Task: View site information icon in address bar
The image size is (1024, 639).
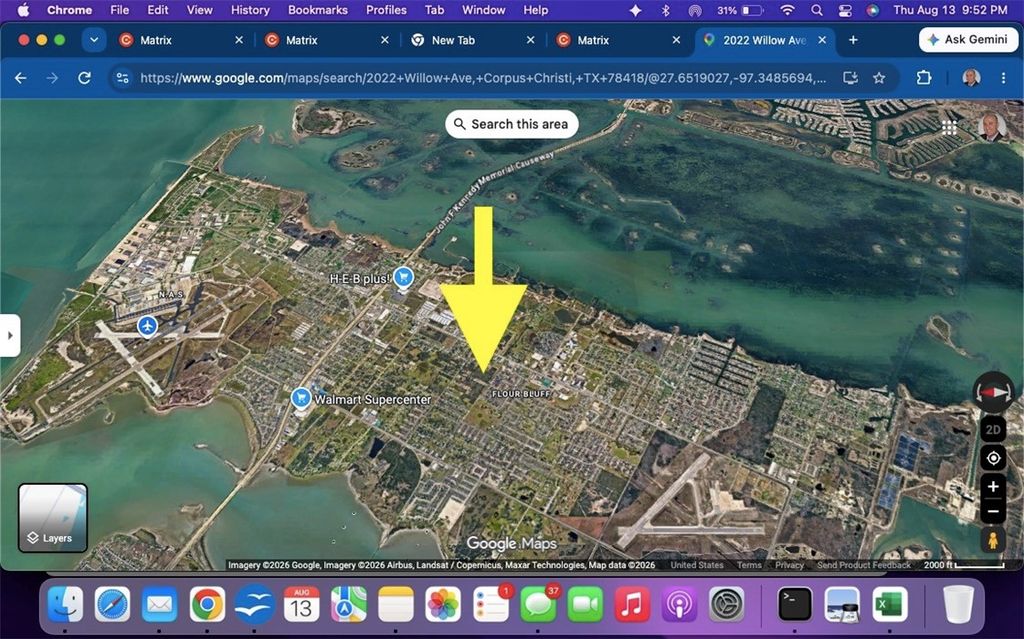Action: coord(122,78)
